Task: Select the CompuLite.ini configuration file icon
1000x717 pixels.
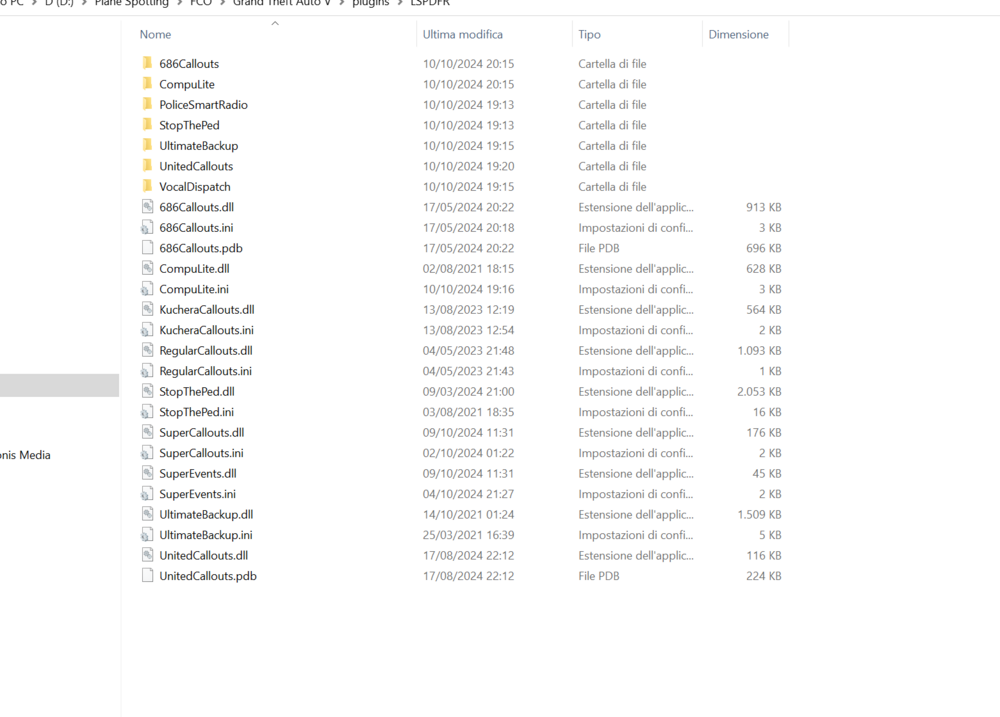Action: tap(147, 289)
